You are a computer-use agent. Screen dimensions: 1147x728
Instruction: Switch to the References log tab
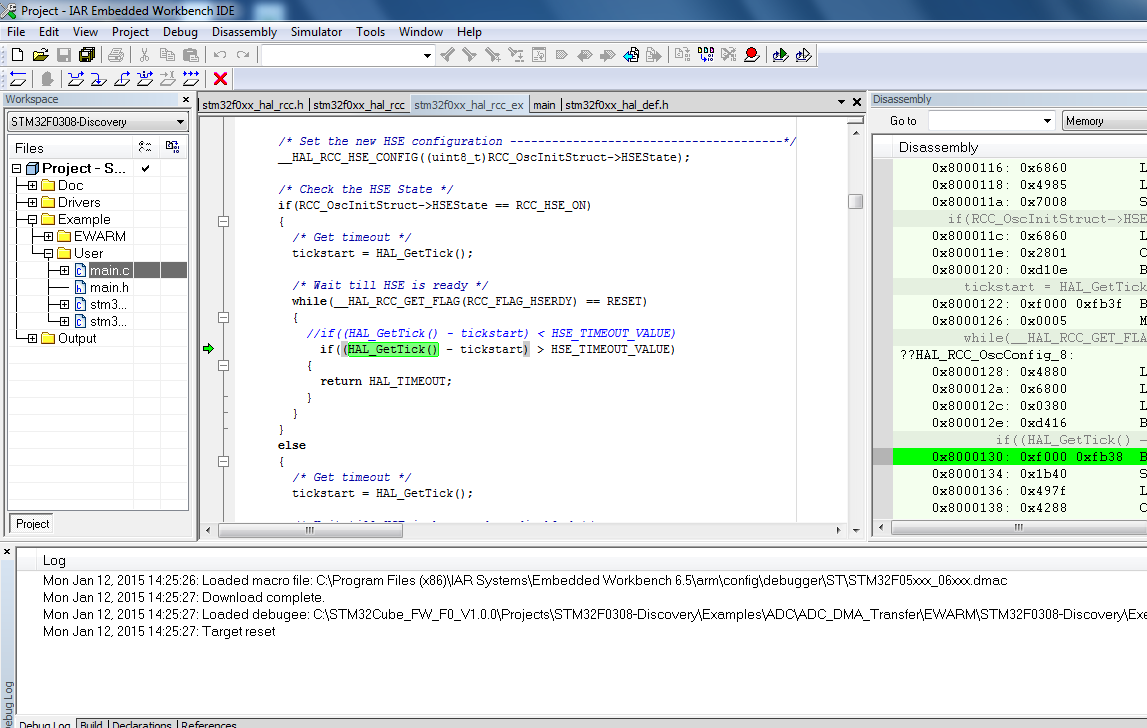(x=208, y=724)
